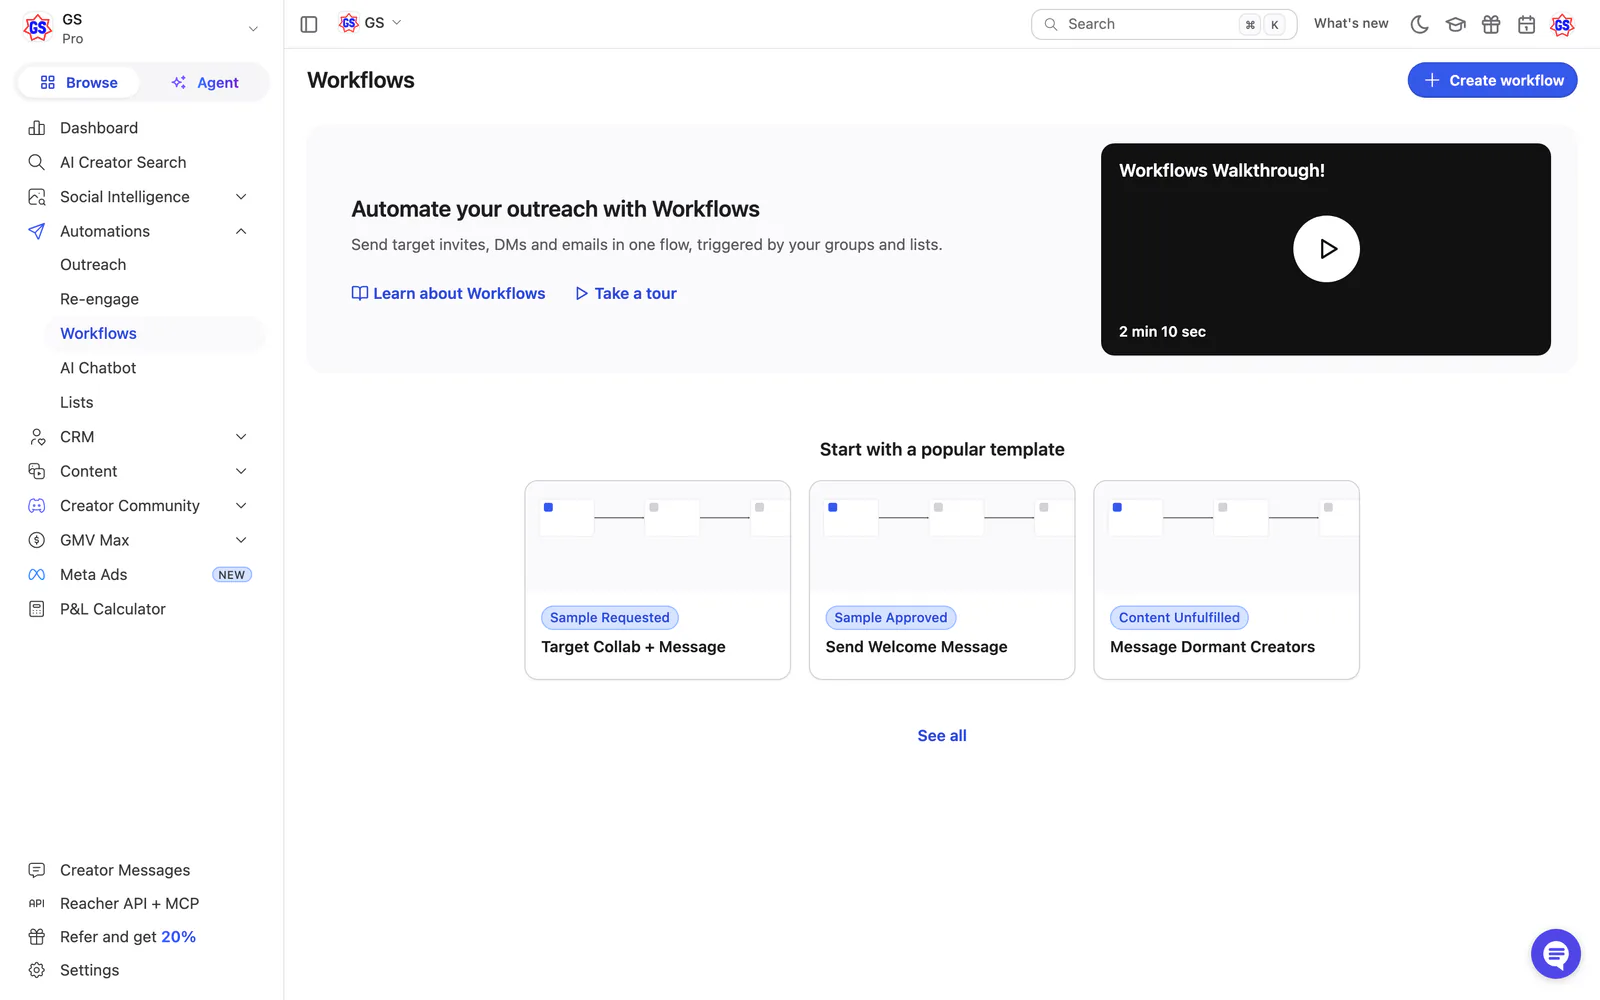
Task: Expand the GMV Max chevron
Action: tap(241, 540)
